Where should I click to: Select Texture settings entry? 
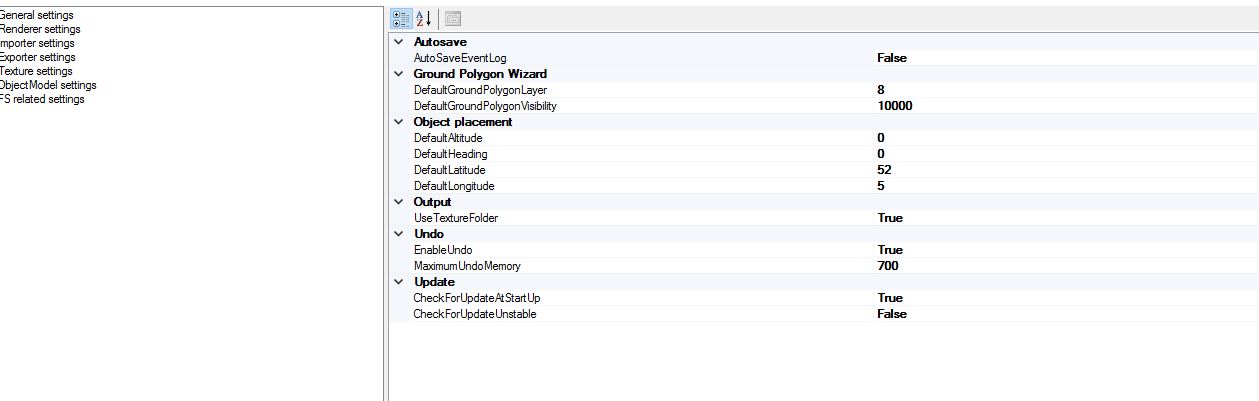click(x=36, y=71)
